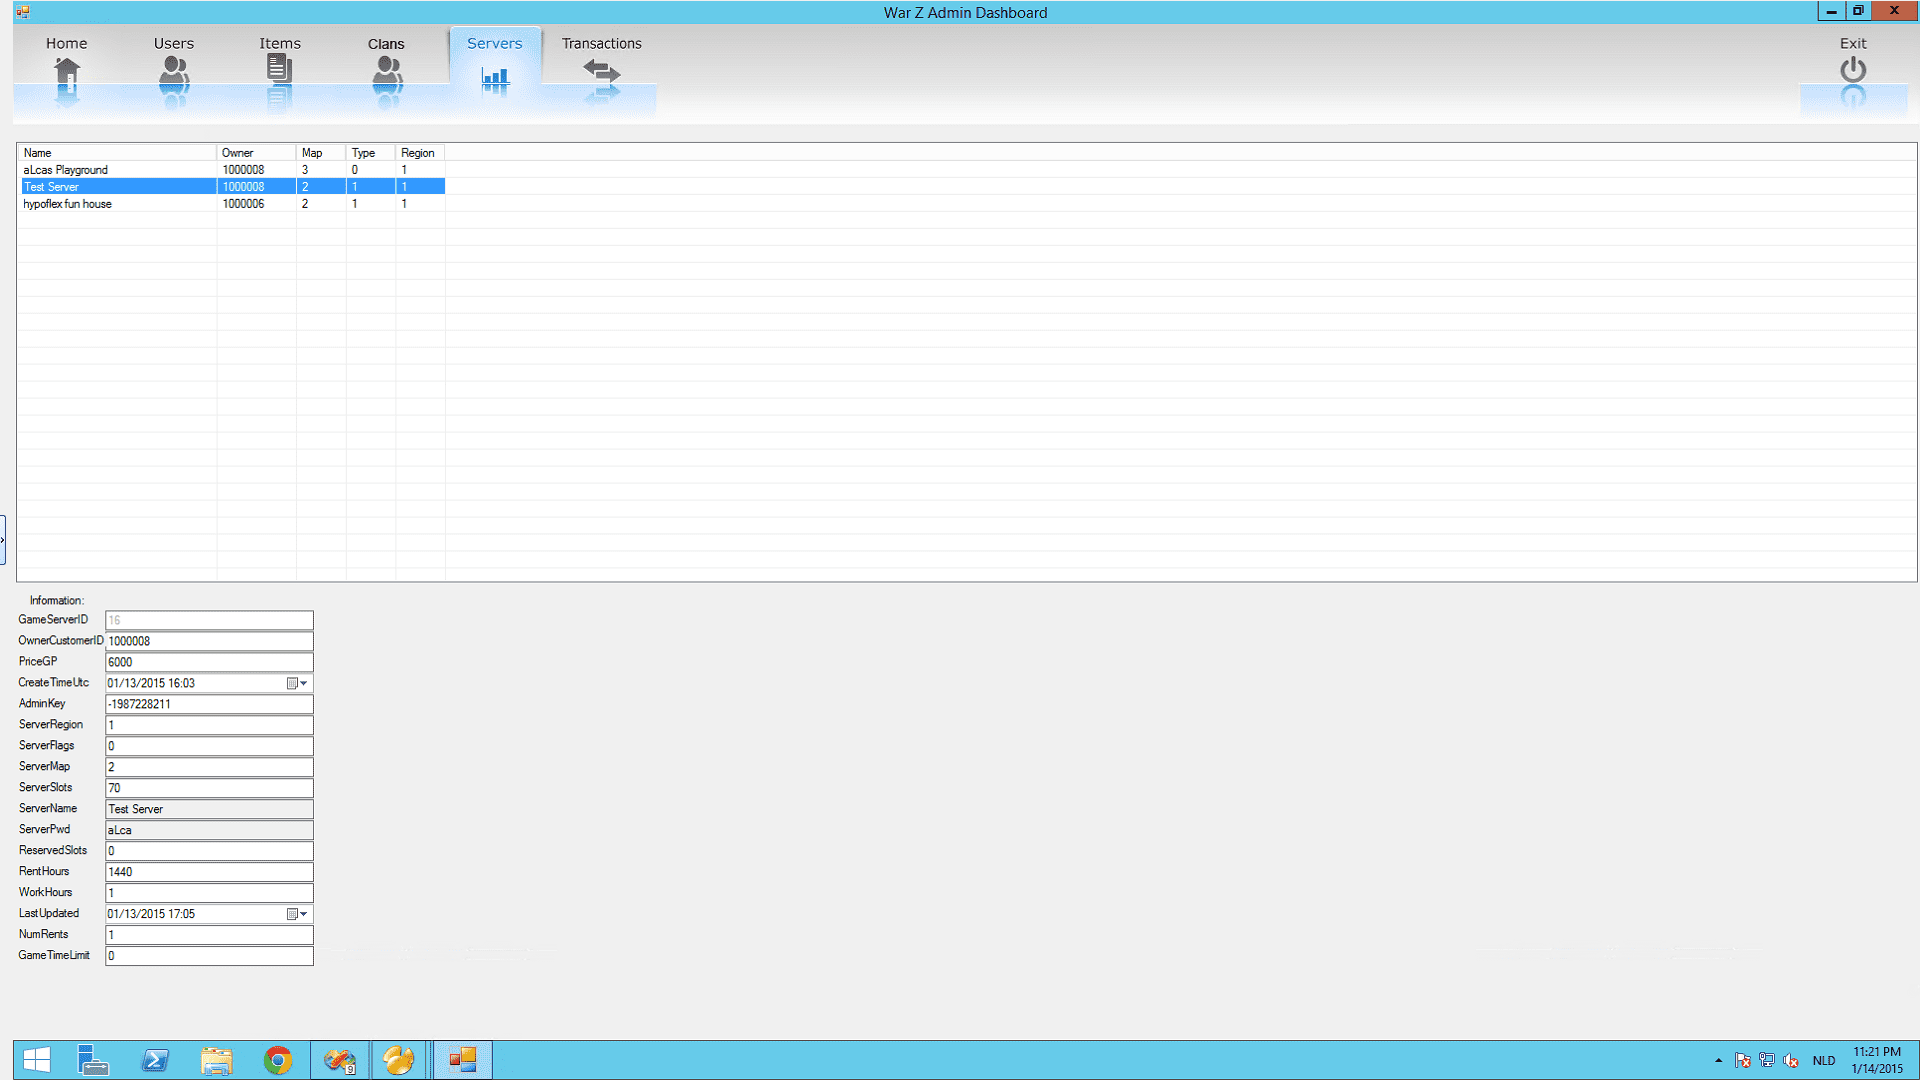Sort list by Name column header
Viewport: 1920px width, 1080px height.
[x=118, y=153]
